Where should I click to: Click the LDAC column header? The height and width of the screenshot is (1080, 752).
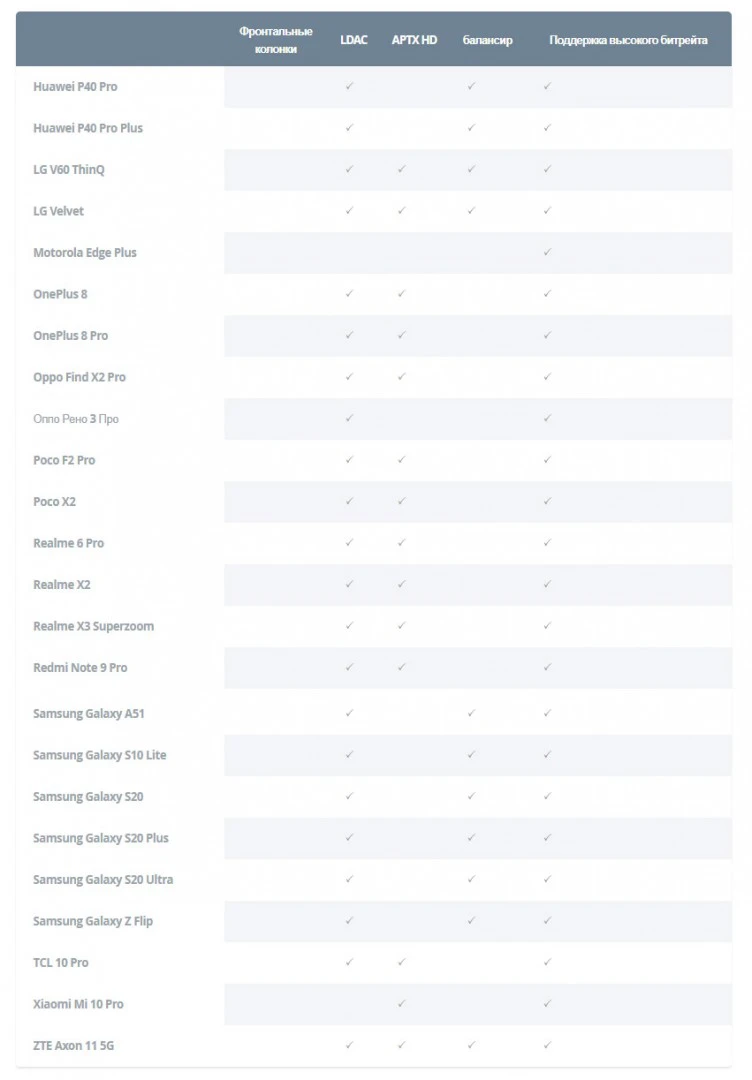(354, 41)
